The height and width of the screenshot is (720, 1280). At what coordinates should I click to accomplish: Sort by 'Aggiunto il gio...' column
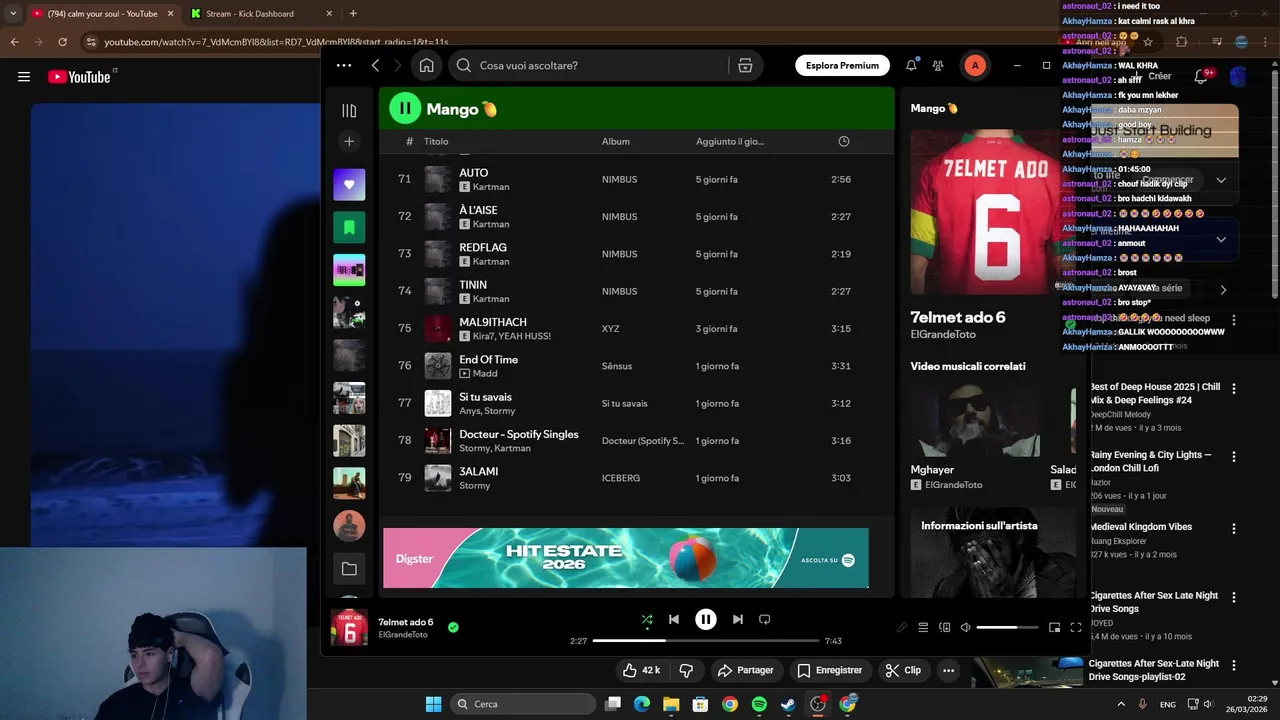[x=730, y=141]
